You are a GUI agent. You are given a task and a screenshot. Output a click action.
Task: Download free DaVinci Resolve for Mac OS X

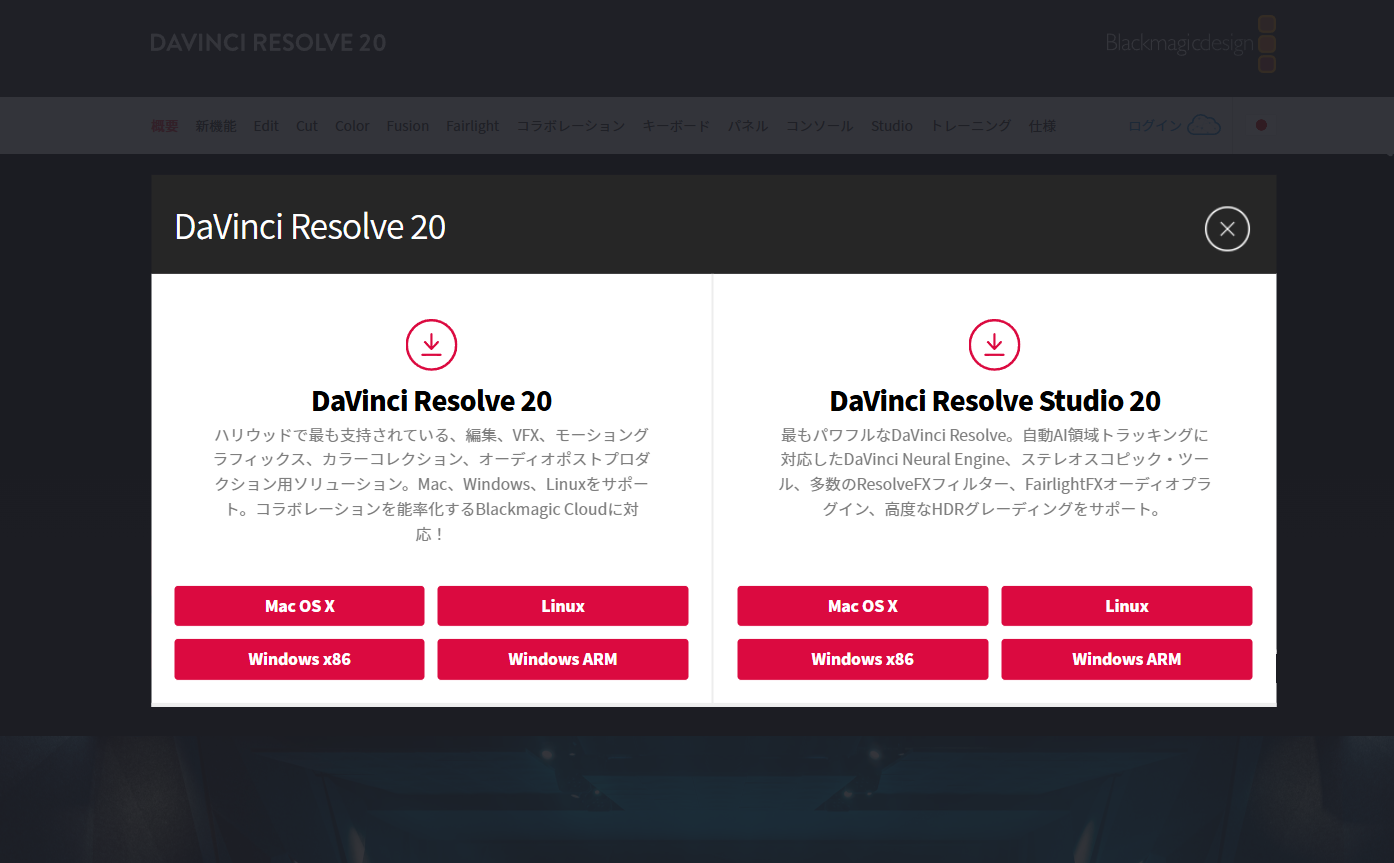point(299,606)
